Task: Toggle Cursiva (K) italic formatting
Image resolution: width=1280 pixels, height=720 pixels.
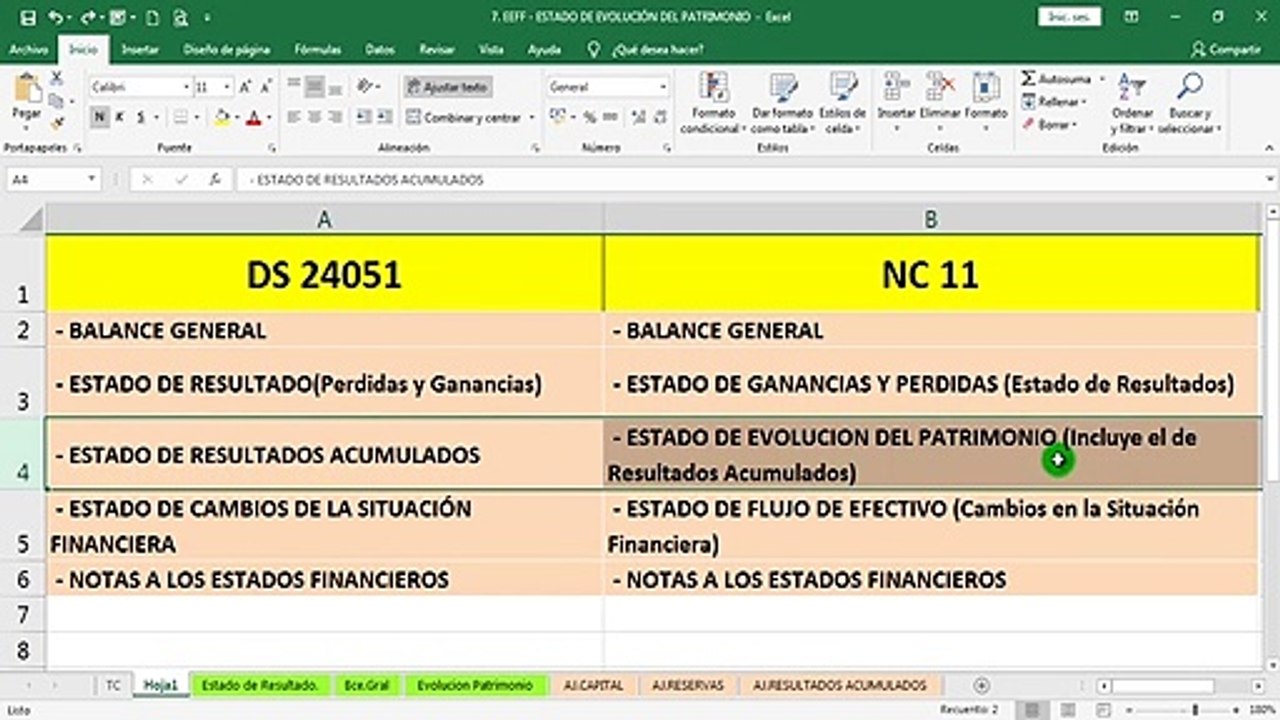Action: [119, 117]
